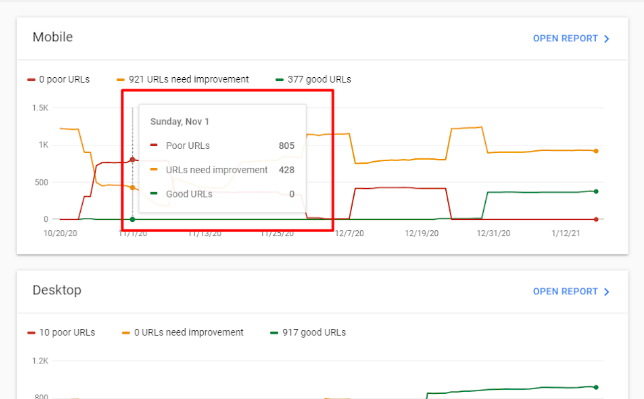The width and height of the screenshot is (644, 399).
Task: Click the 1/12/21 axis date label
Action: 566,233
